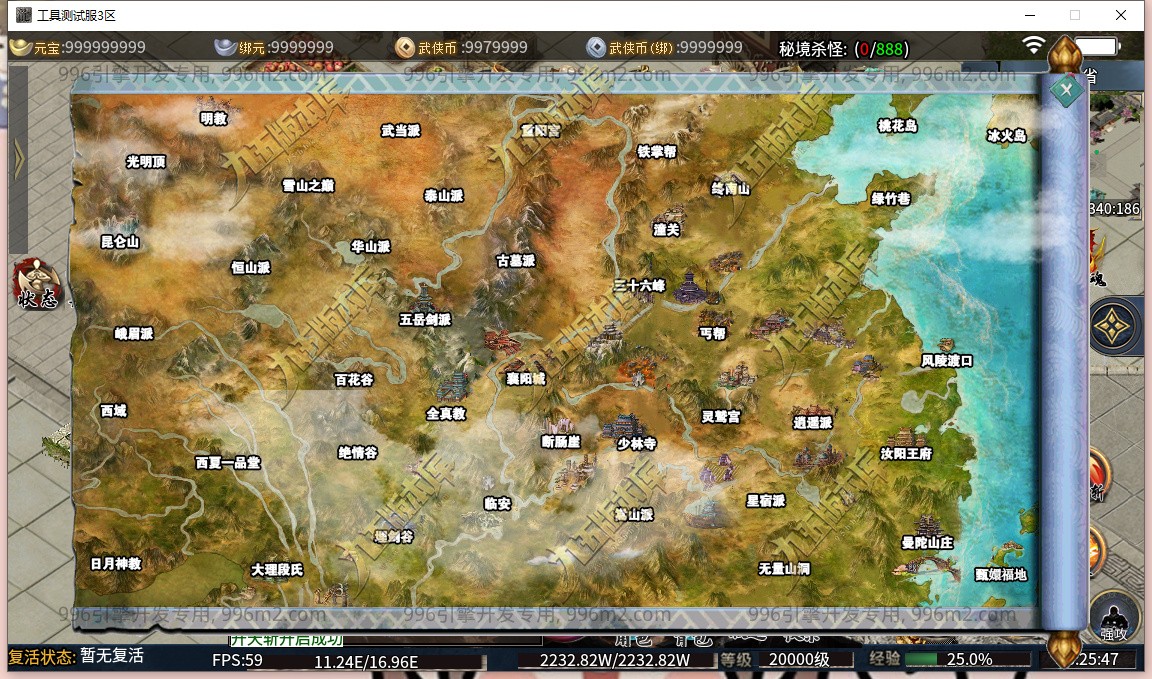Go to 桃花岛 island
The width and height of the screenshot is (1152, 679).
click(x=897, y=126)
